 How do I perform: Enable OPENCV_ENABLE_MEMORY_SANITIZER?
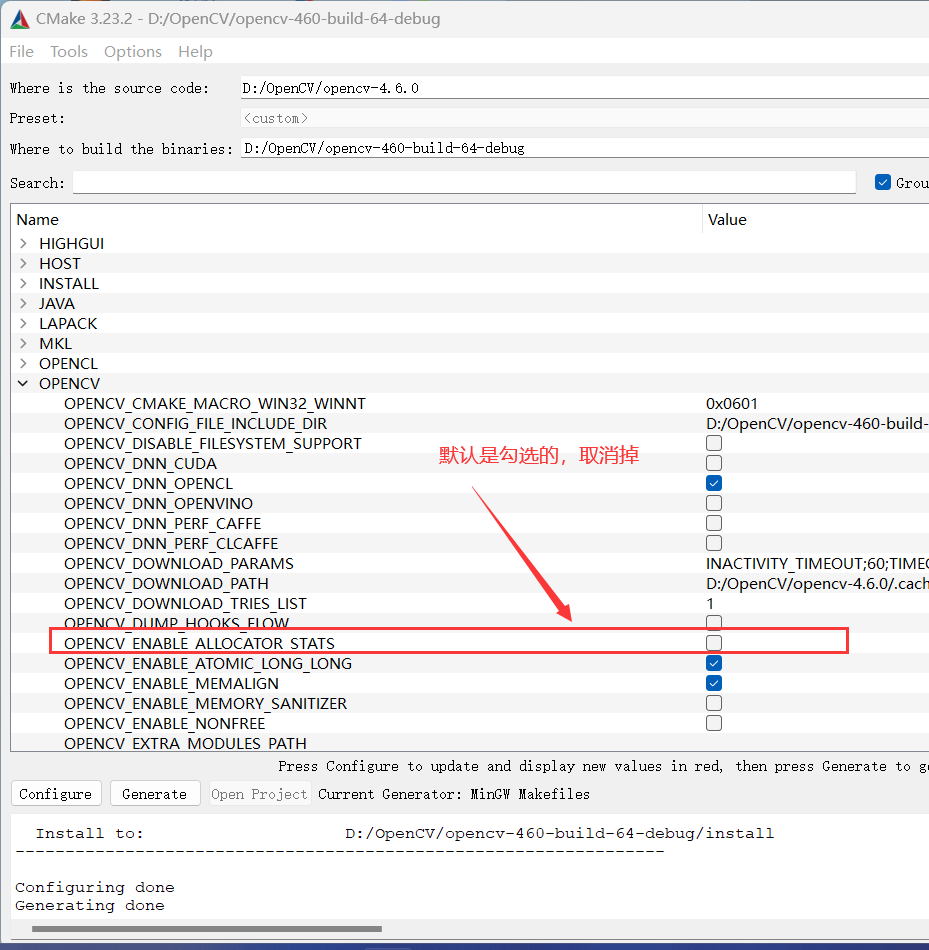[x=714, y=702]
